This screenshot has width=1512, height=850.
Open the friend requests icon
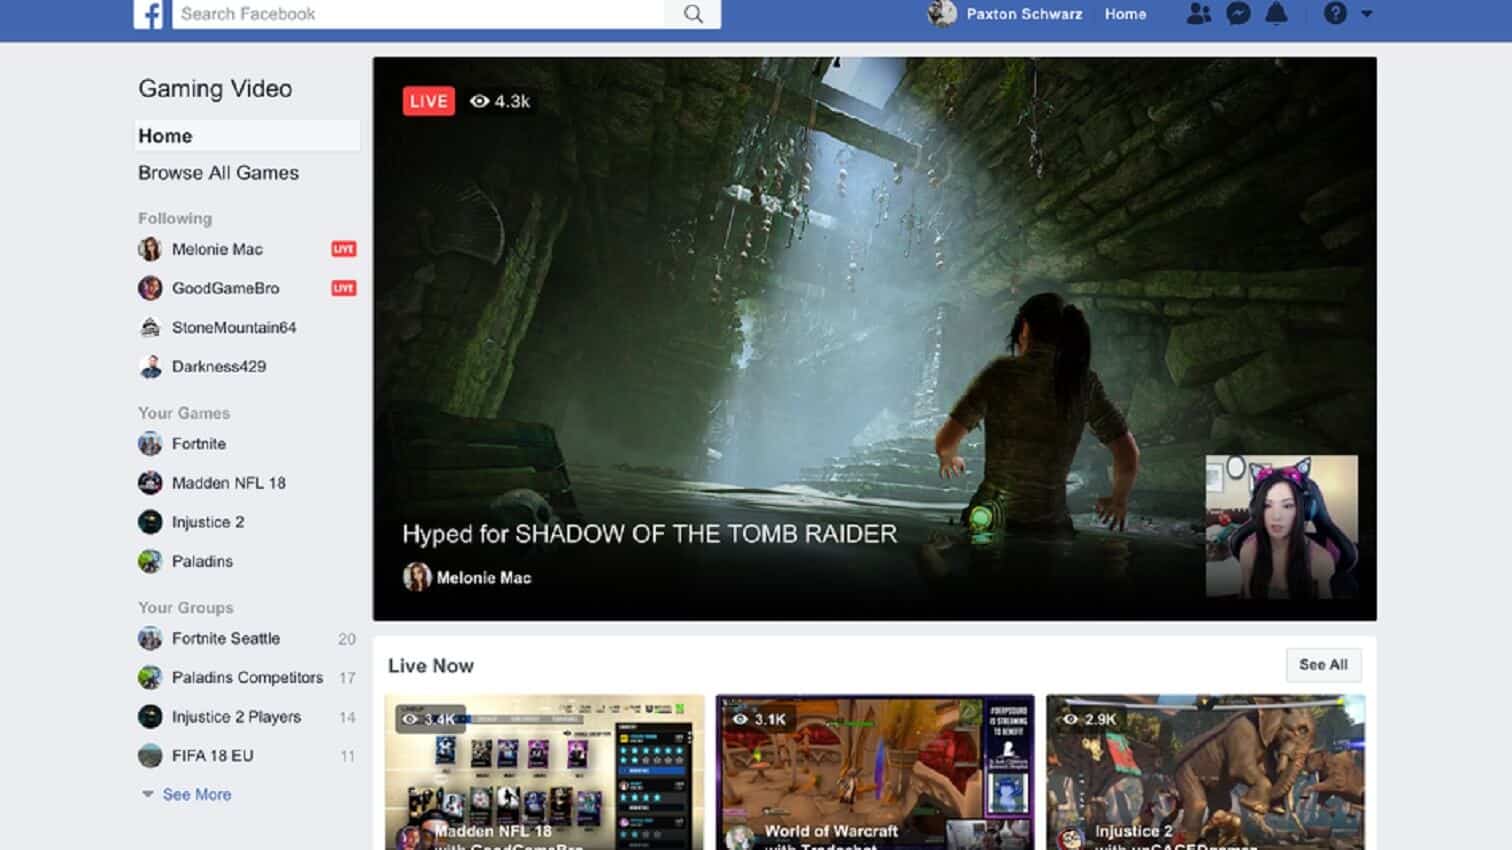click(1198, 14)
